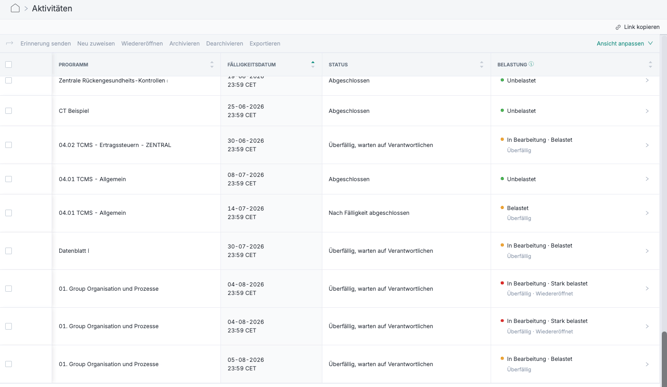Open chevron of row due 05-08-2026
The width and height of the screenshot is (667, 387).
647,364
